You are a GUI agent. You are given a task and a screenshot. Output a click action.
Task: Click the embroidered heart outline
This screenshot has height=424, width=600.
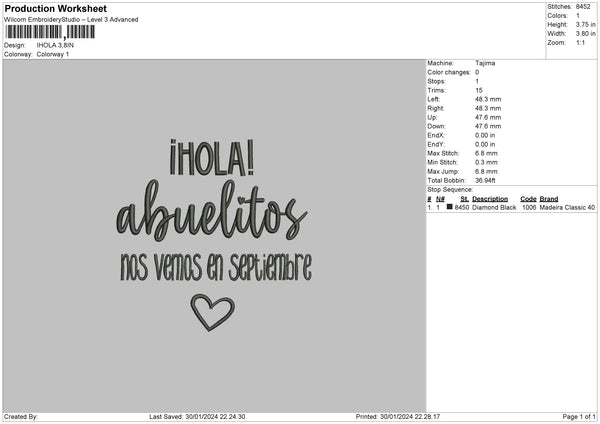click(x=213, y=312)
